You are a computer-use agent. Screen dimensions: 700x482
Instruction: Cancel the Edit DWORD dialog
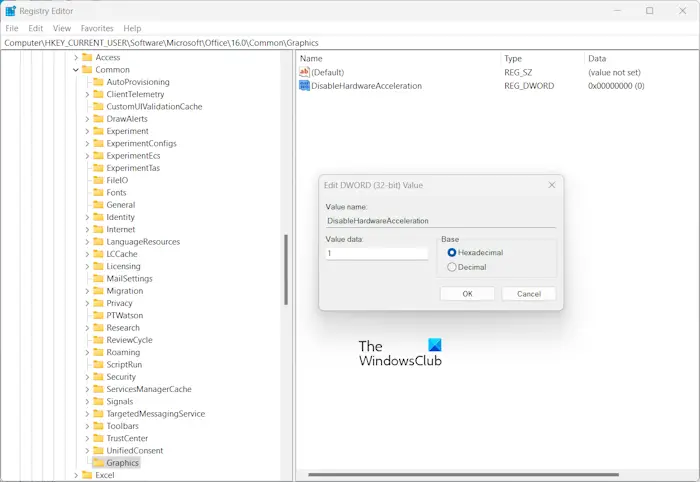pyautogui.click(x=529, y=294)
